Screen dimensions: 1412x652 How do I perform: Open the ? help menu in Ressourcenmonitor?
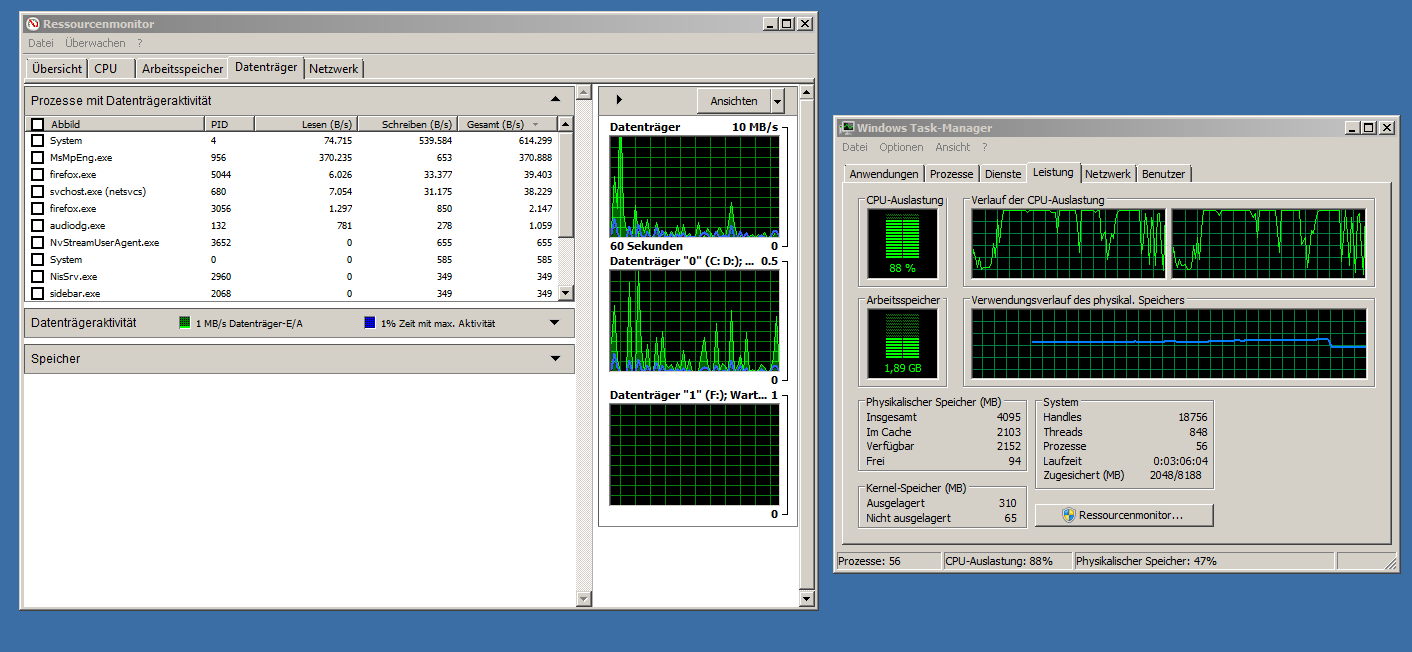click(140, 43)
